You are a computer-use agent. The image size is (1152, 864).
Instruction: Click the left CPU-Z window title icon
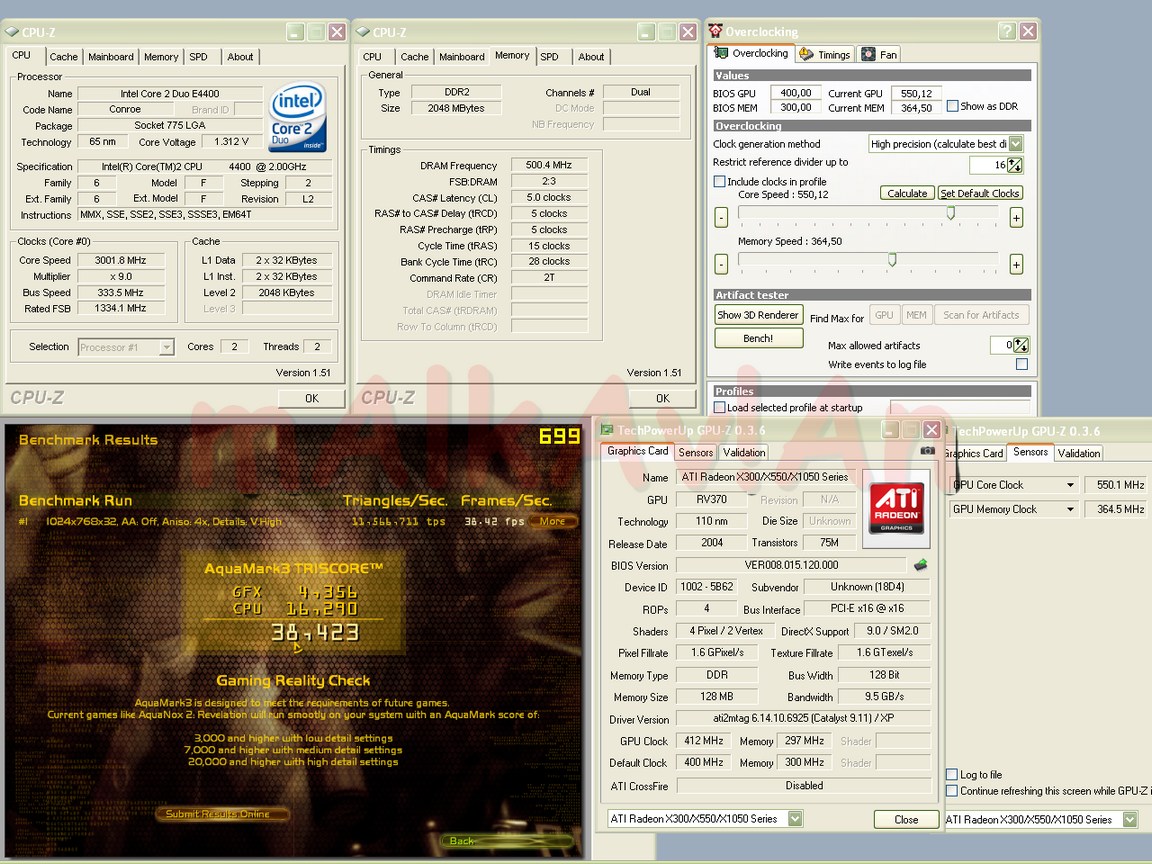point(12,32)
